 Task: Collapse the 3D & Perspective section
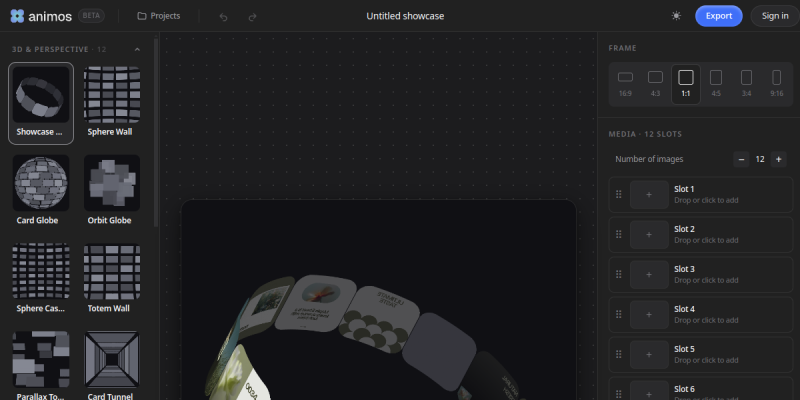pyautogui.click(x=137, y=49)
